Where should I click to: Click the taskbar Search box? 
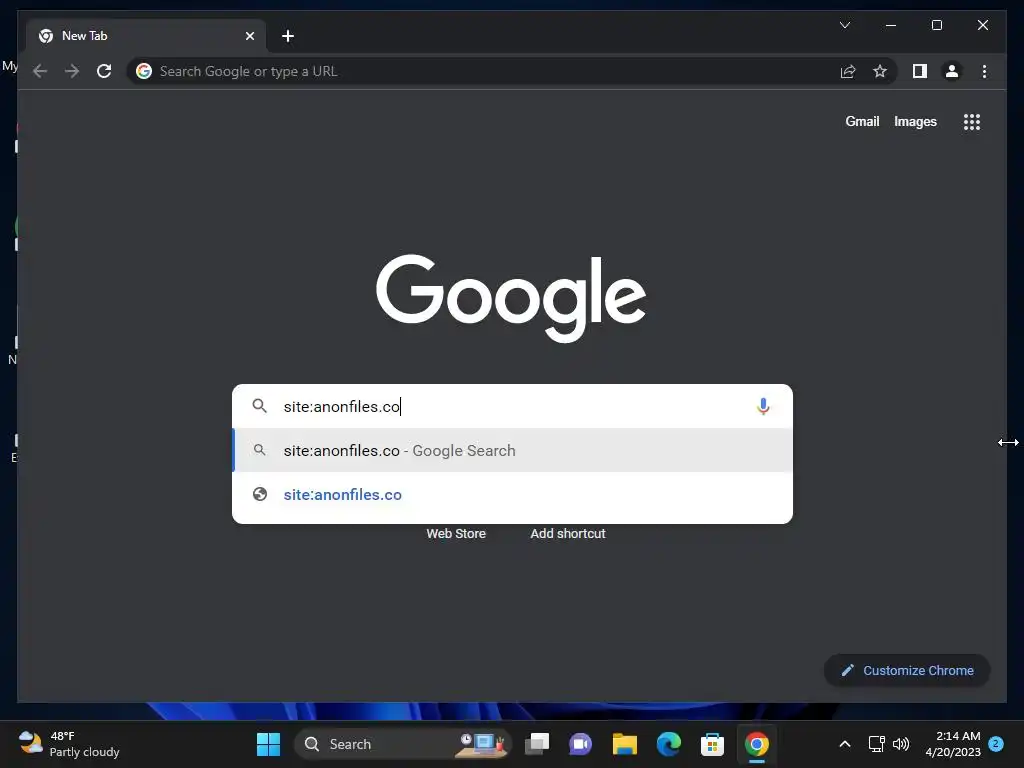point(403,744)
